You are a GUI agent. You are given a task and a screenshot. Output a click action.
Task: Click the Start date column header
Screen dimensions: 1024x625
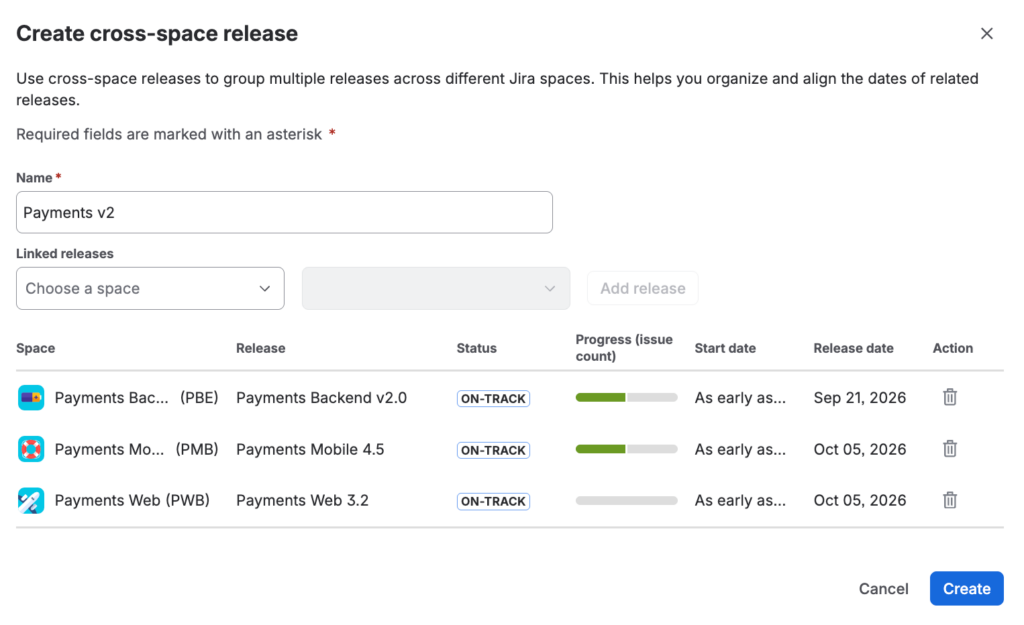(725, 348)
